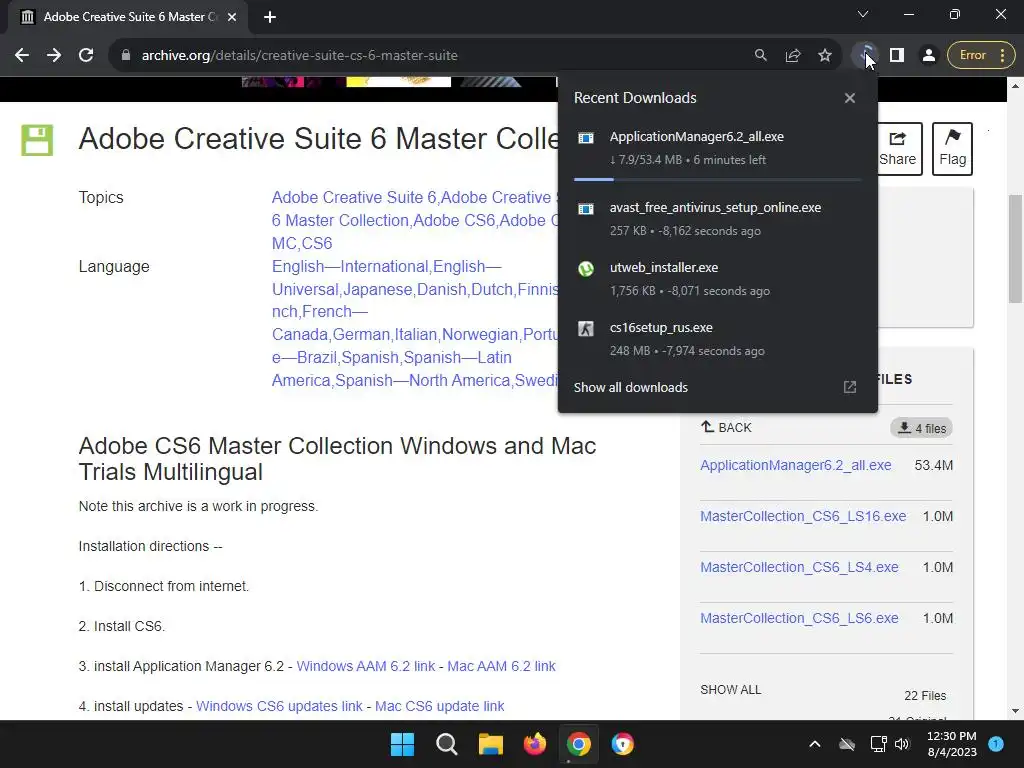Click the display network tray icon
The width and height of the screenshot is (1024, 768).
(x=878, y=744)
